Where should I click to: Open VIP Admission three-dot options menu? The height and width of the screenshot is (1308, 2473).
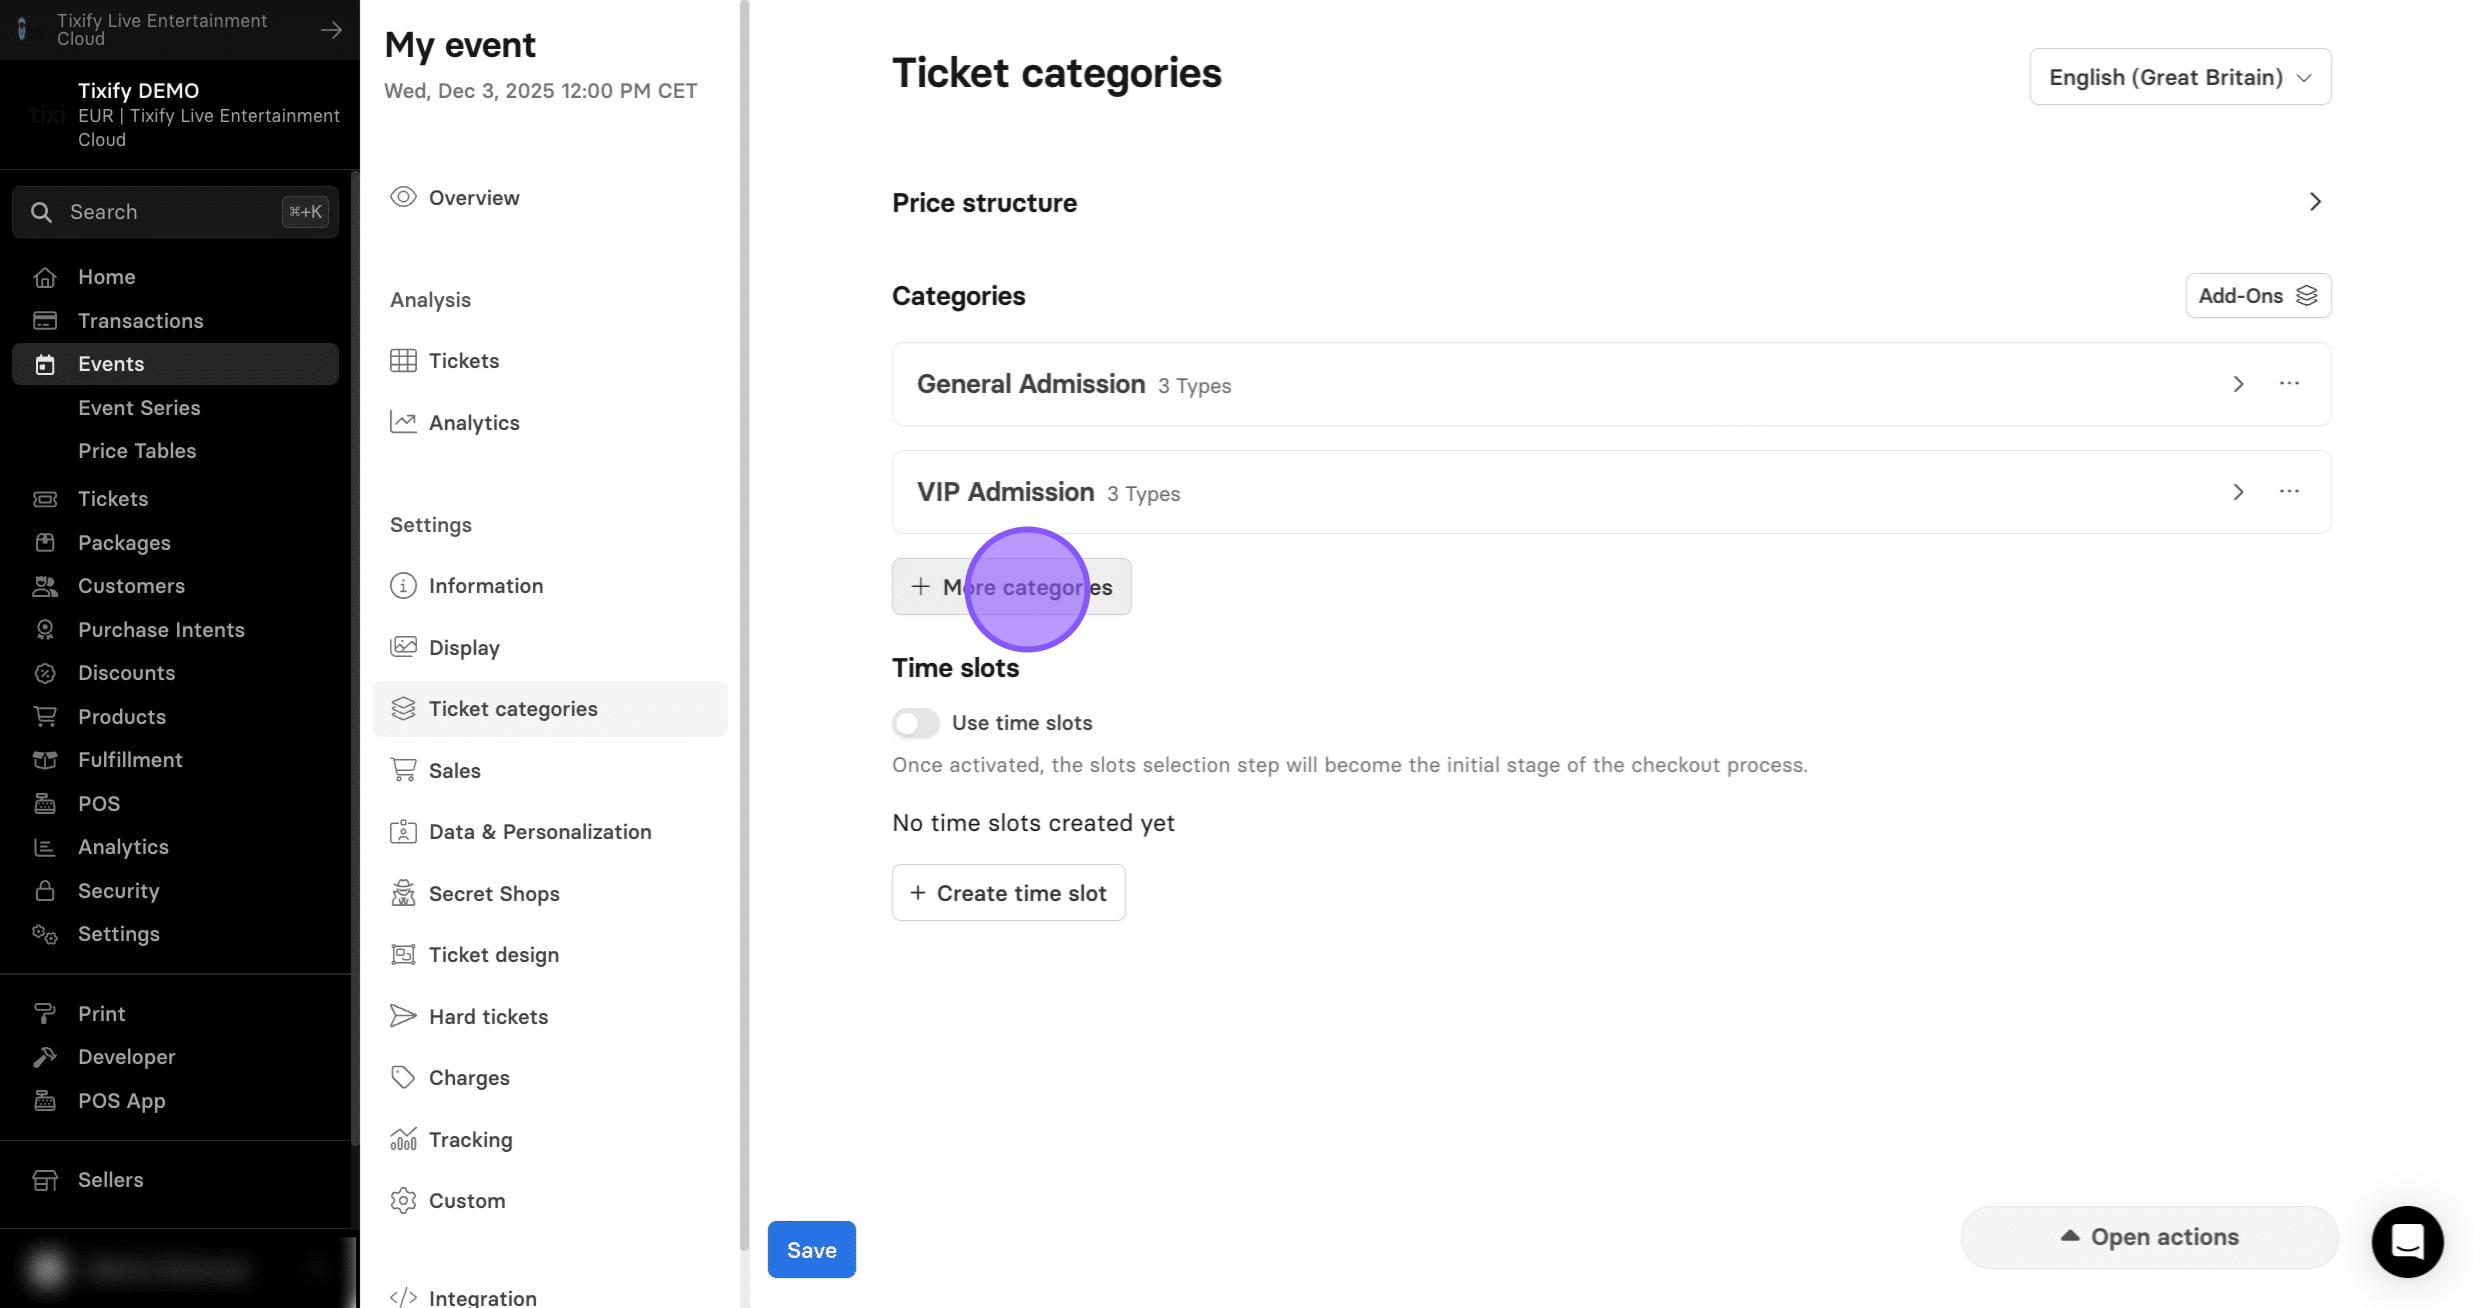[x=2289, y=492]
